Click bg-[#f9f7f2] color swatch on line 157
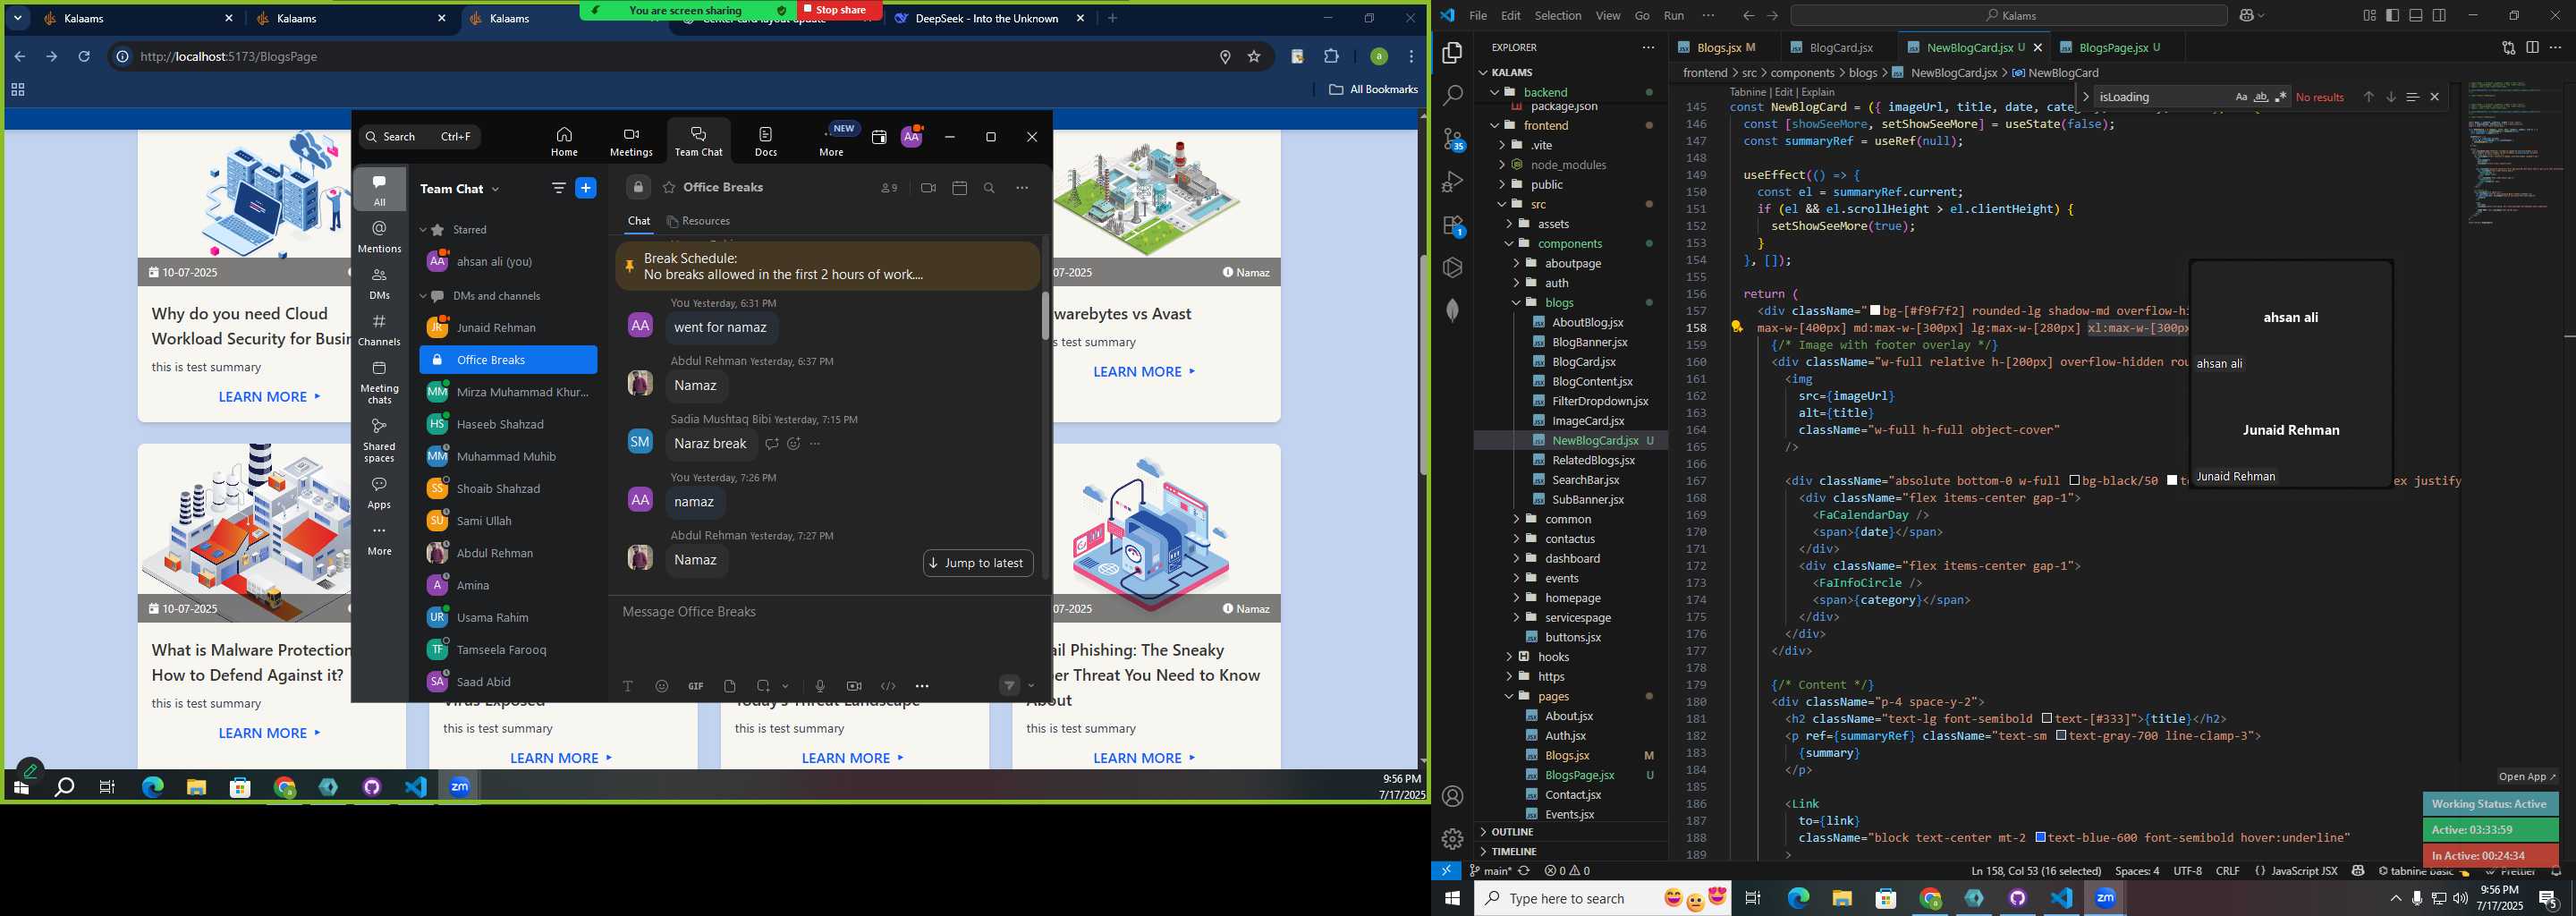Viewport: 2576px width, 916px height. (1875, 311)
